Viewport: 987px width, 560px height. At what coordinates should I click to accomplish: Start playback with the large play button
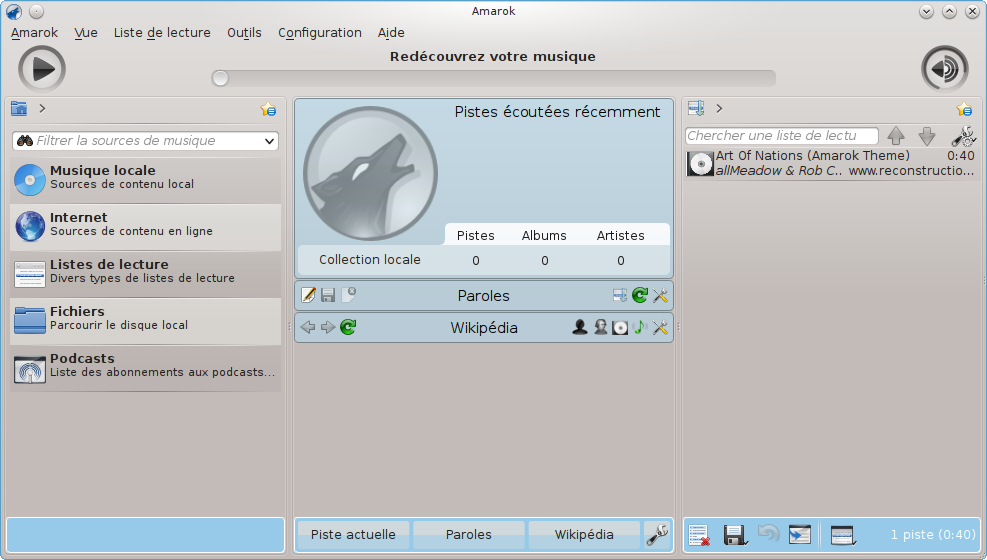pos(42,69)
